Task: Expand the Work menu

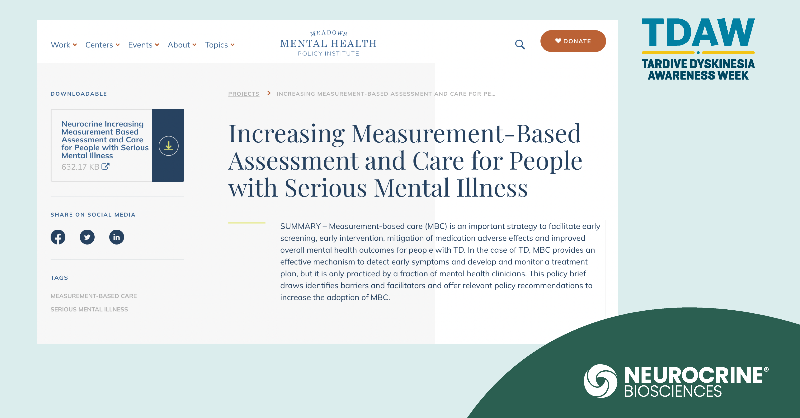Action: pyautogui.click(x=64, y=45)
